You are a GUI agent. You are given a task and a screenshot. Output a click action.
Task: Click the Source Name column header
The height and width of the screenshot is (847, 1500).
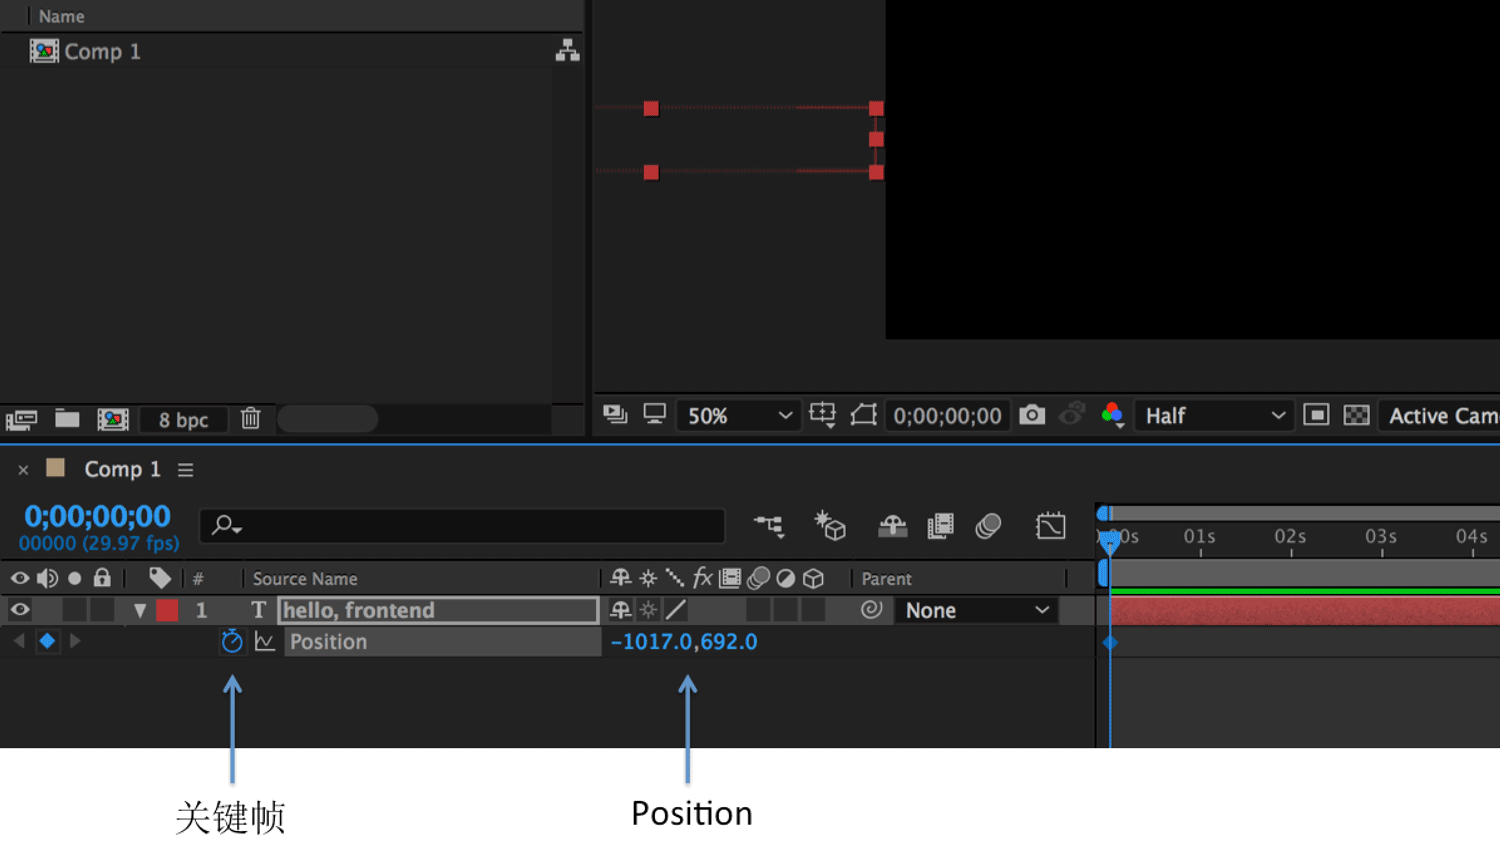tap(305, 578)
